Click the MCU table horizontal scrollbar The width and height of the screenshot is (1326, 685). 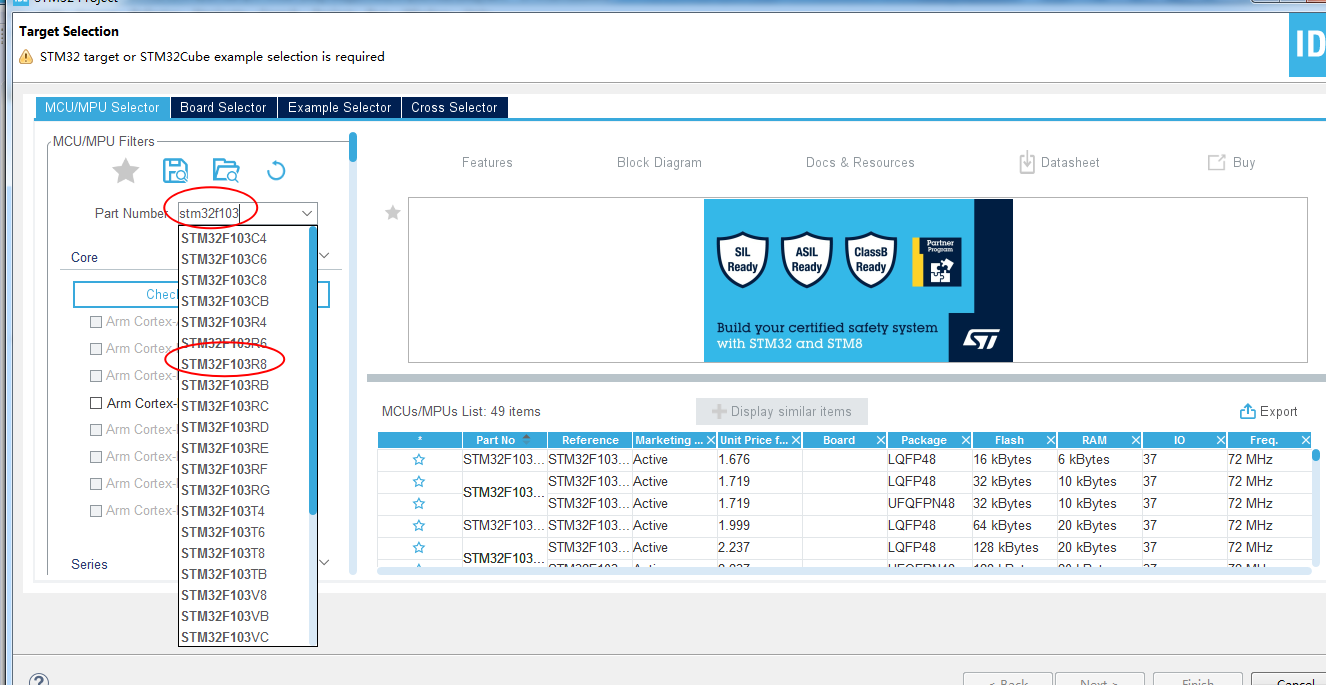[844, 571]
